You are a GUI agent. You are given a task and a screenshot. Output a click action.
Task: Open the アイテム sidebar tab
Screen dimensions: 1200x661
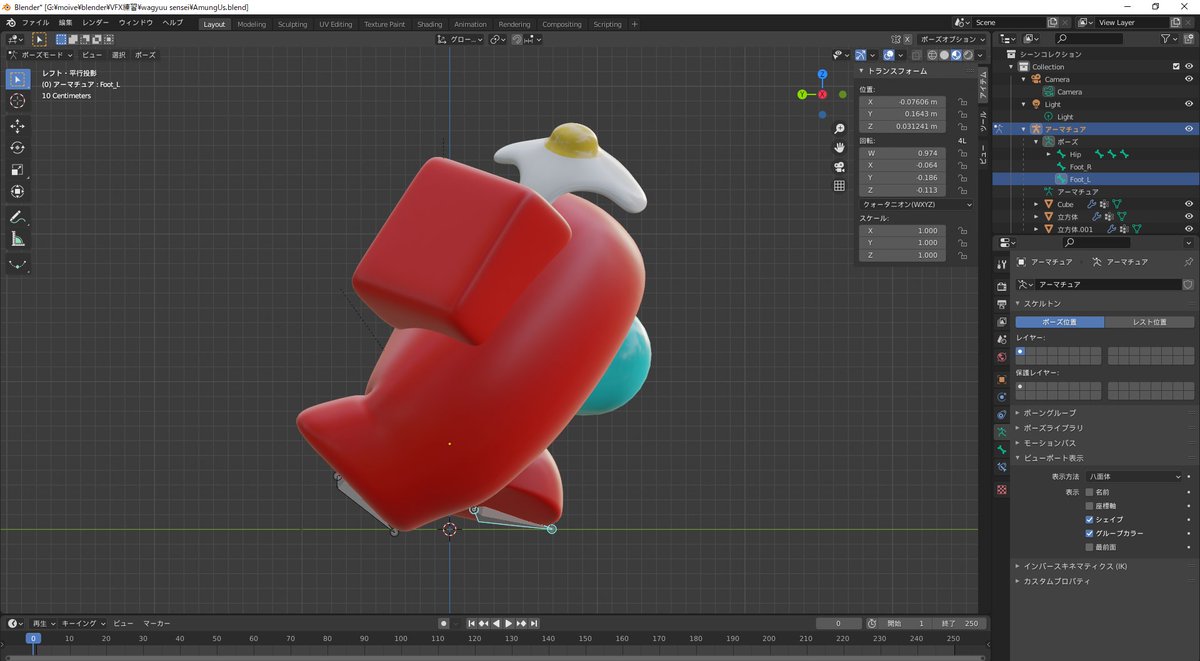983,84
